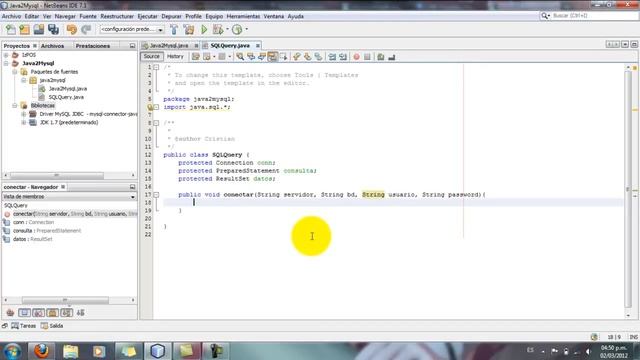This screenshot has height=360, width=640.
Task: Click the NetBeans cube taskbar icon
Action: pos(158,351)
